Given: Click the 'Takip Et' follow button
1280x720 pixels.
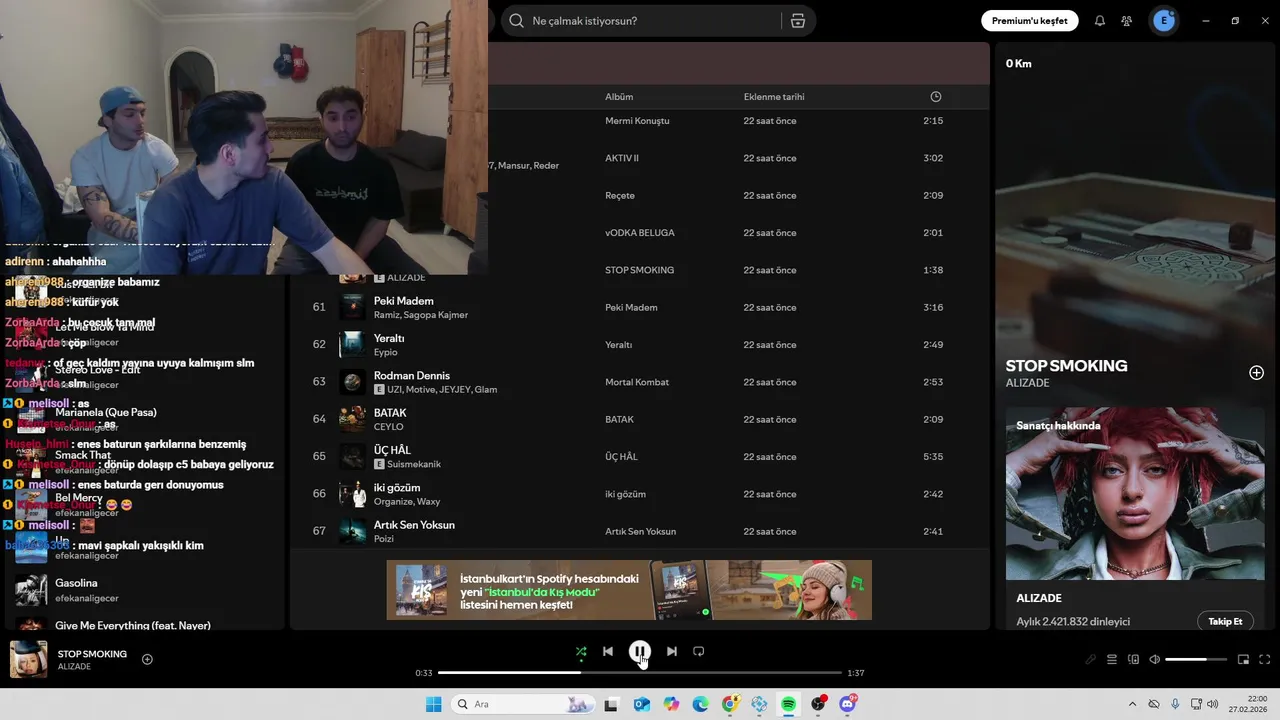Looking at the screenshot, I should coord(1225,621).
